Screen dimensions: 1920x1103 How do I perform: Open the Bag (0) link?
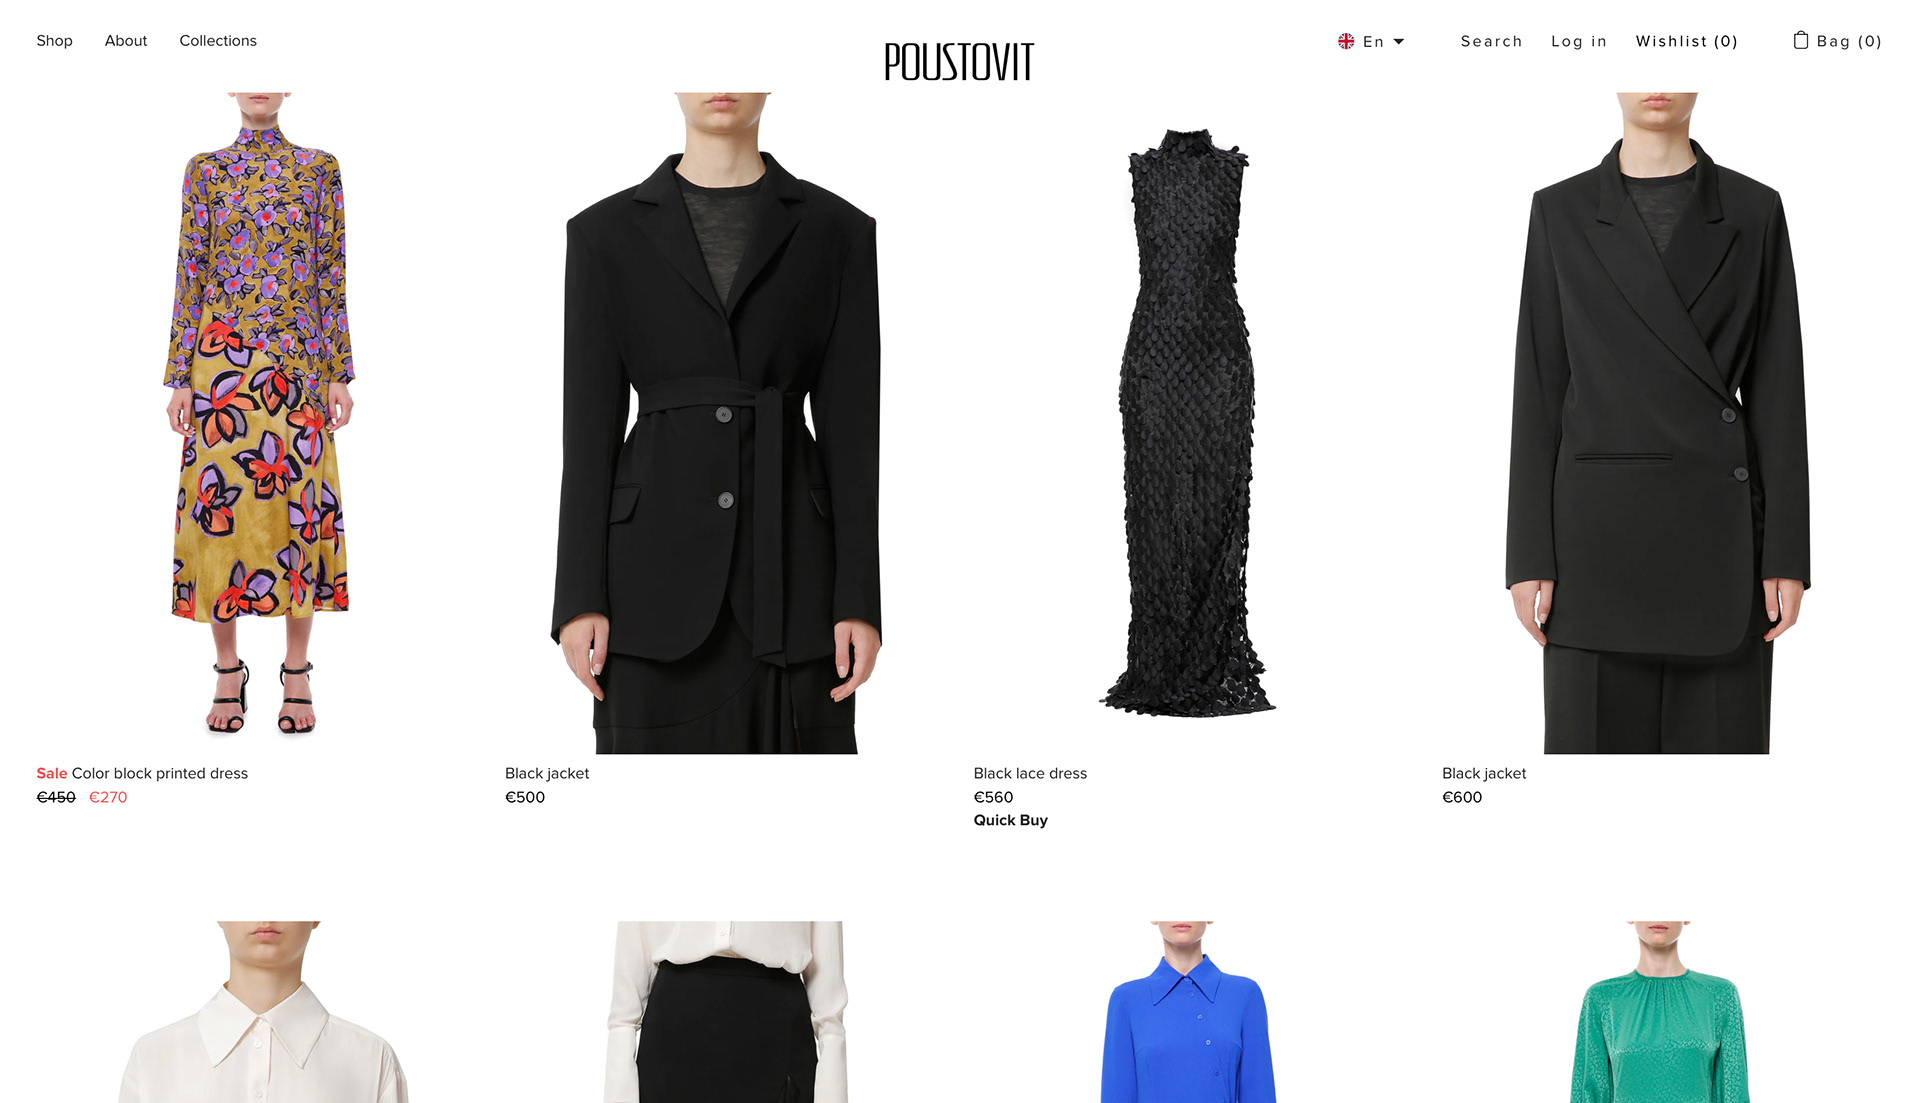[x=1849, y=41]
